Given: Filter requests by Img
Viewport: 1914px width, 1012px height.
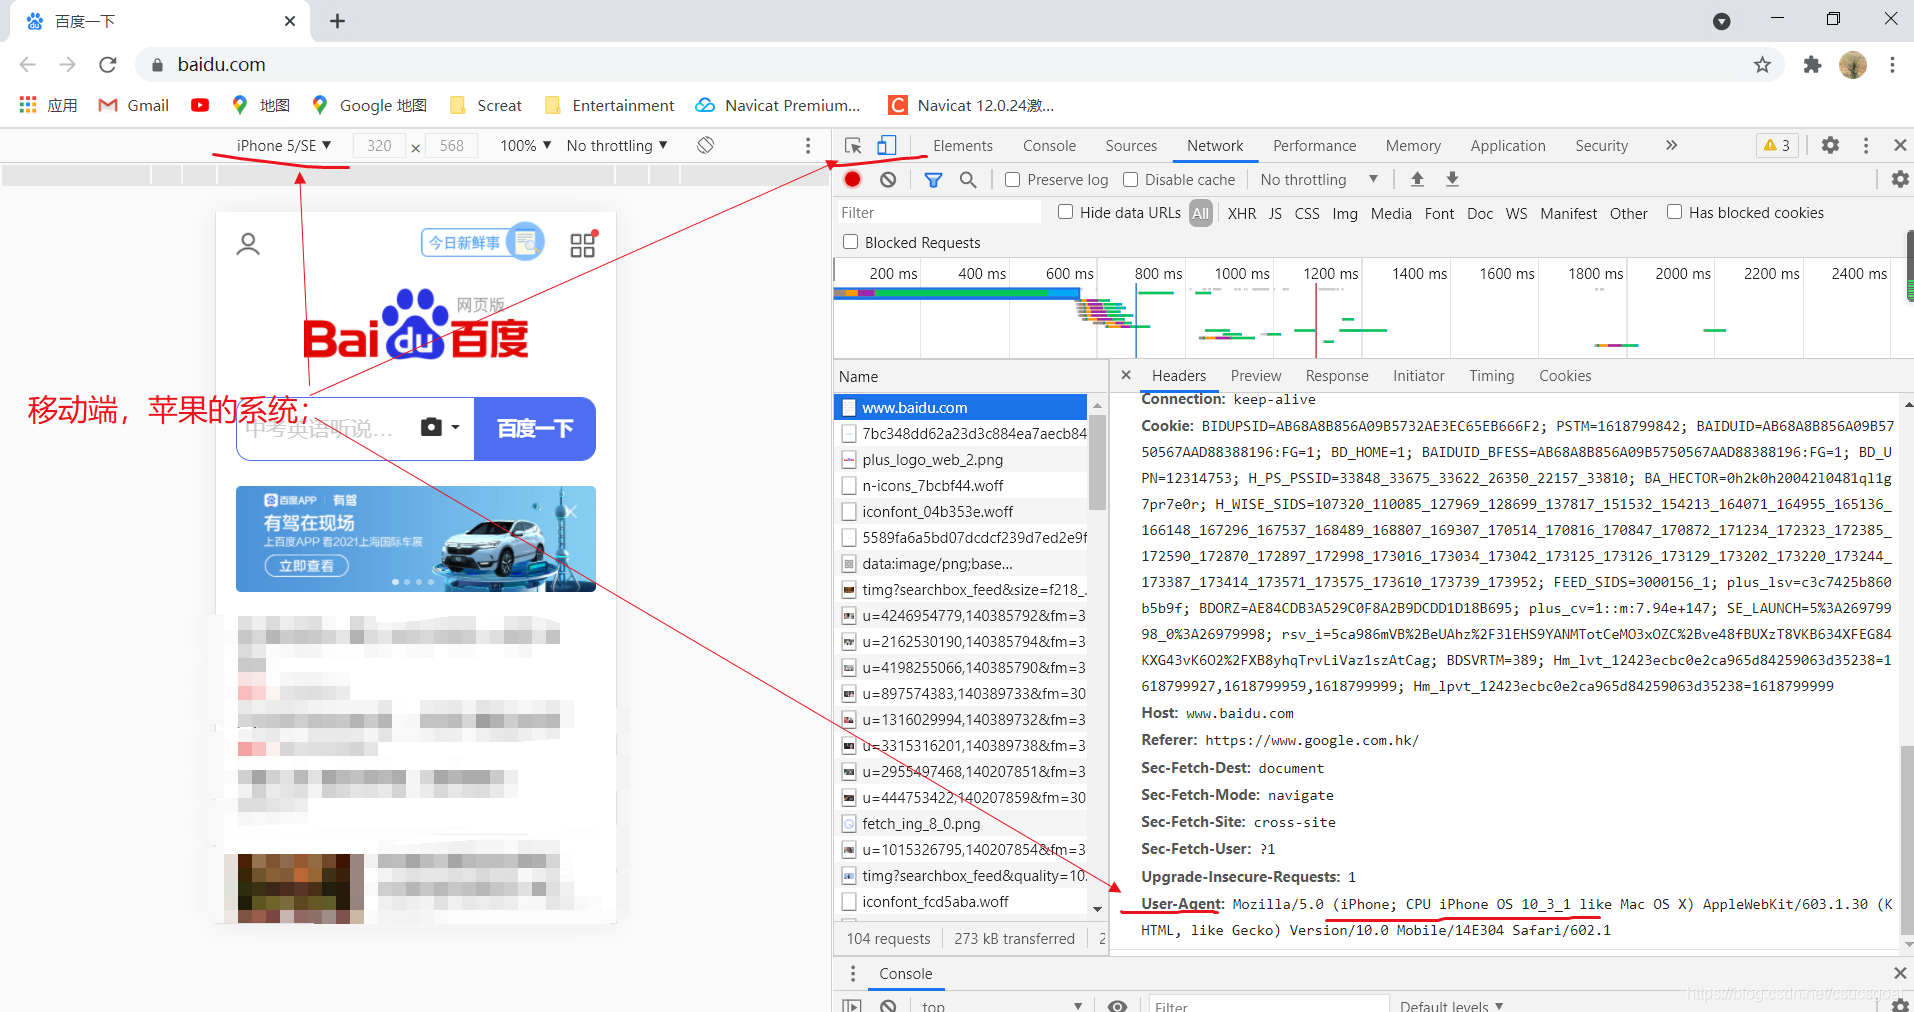Looking at the screenshot, I should pyautogui.click(x=1345, y=213).
